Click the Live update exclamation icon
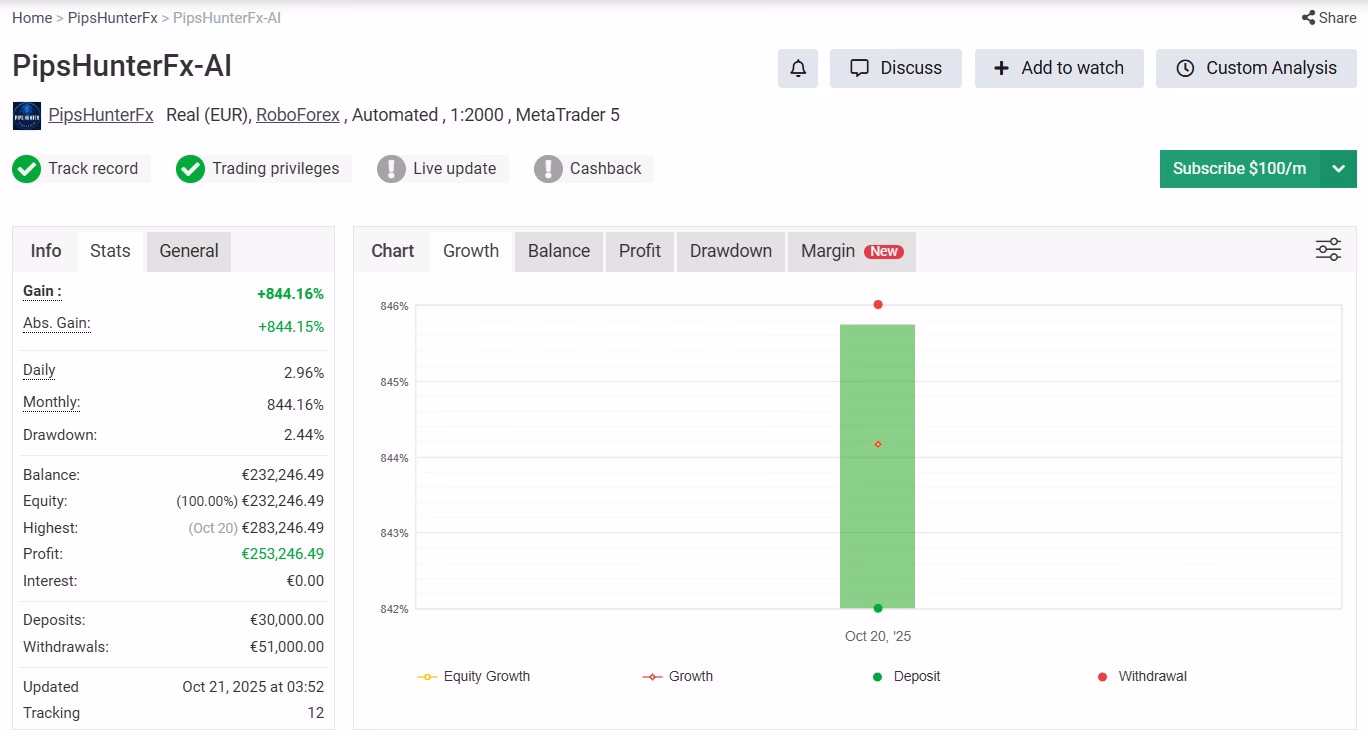This screenshot has width=1368, height=736. (391, 169)
